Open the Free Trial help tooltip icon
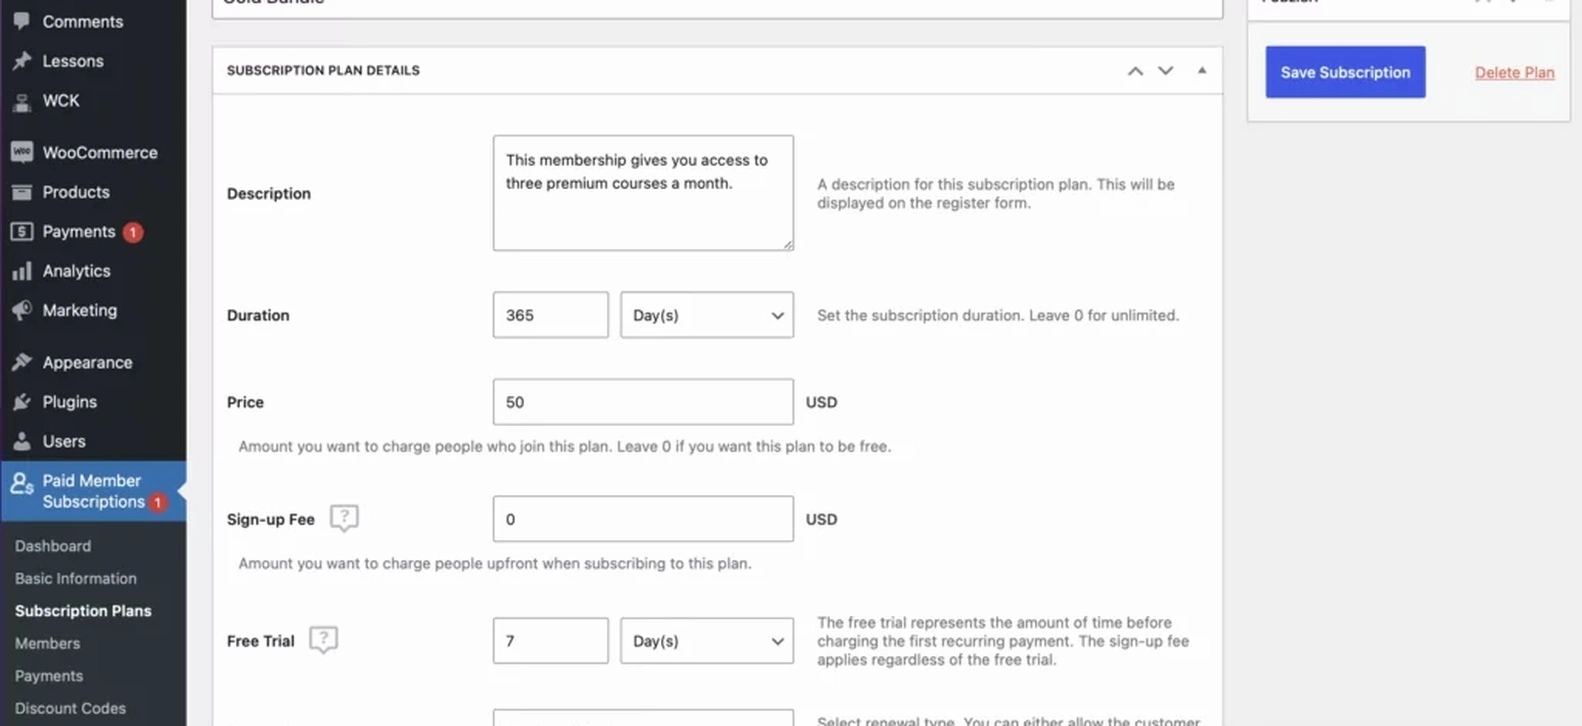Image resolution: width=1582 pixels, height=726 pixels. click(x=323, y=639)
